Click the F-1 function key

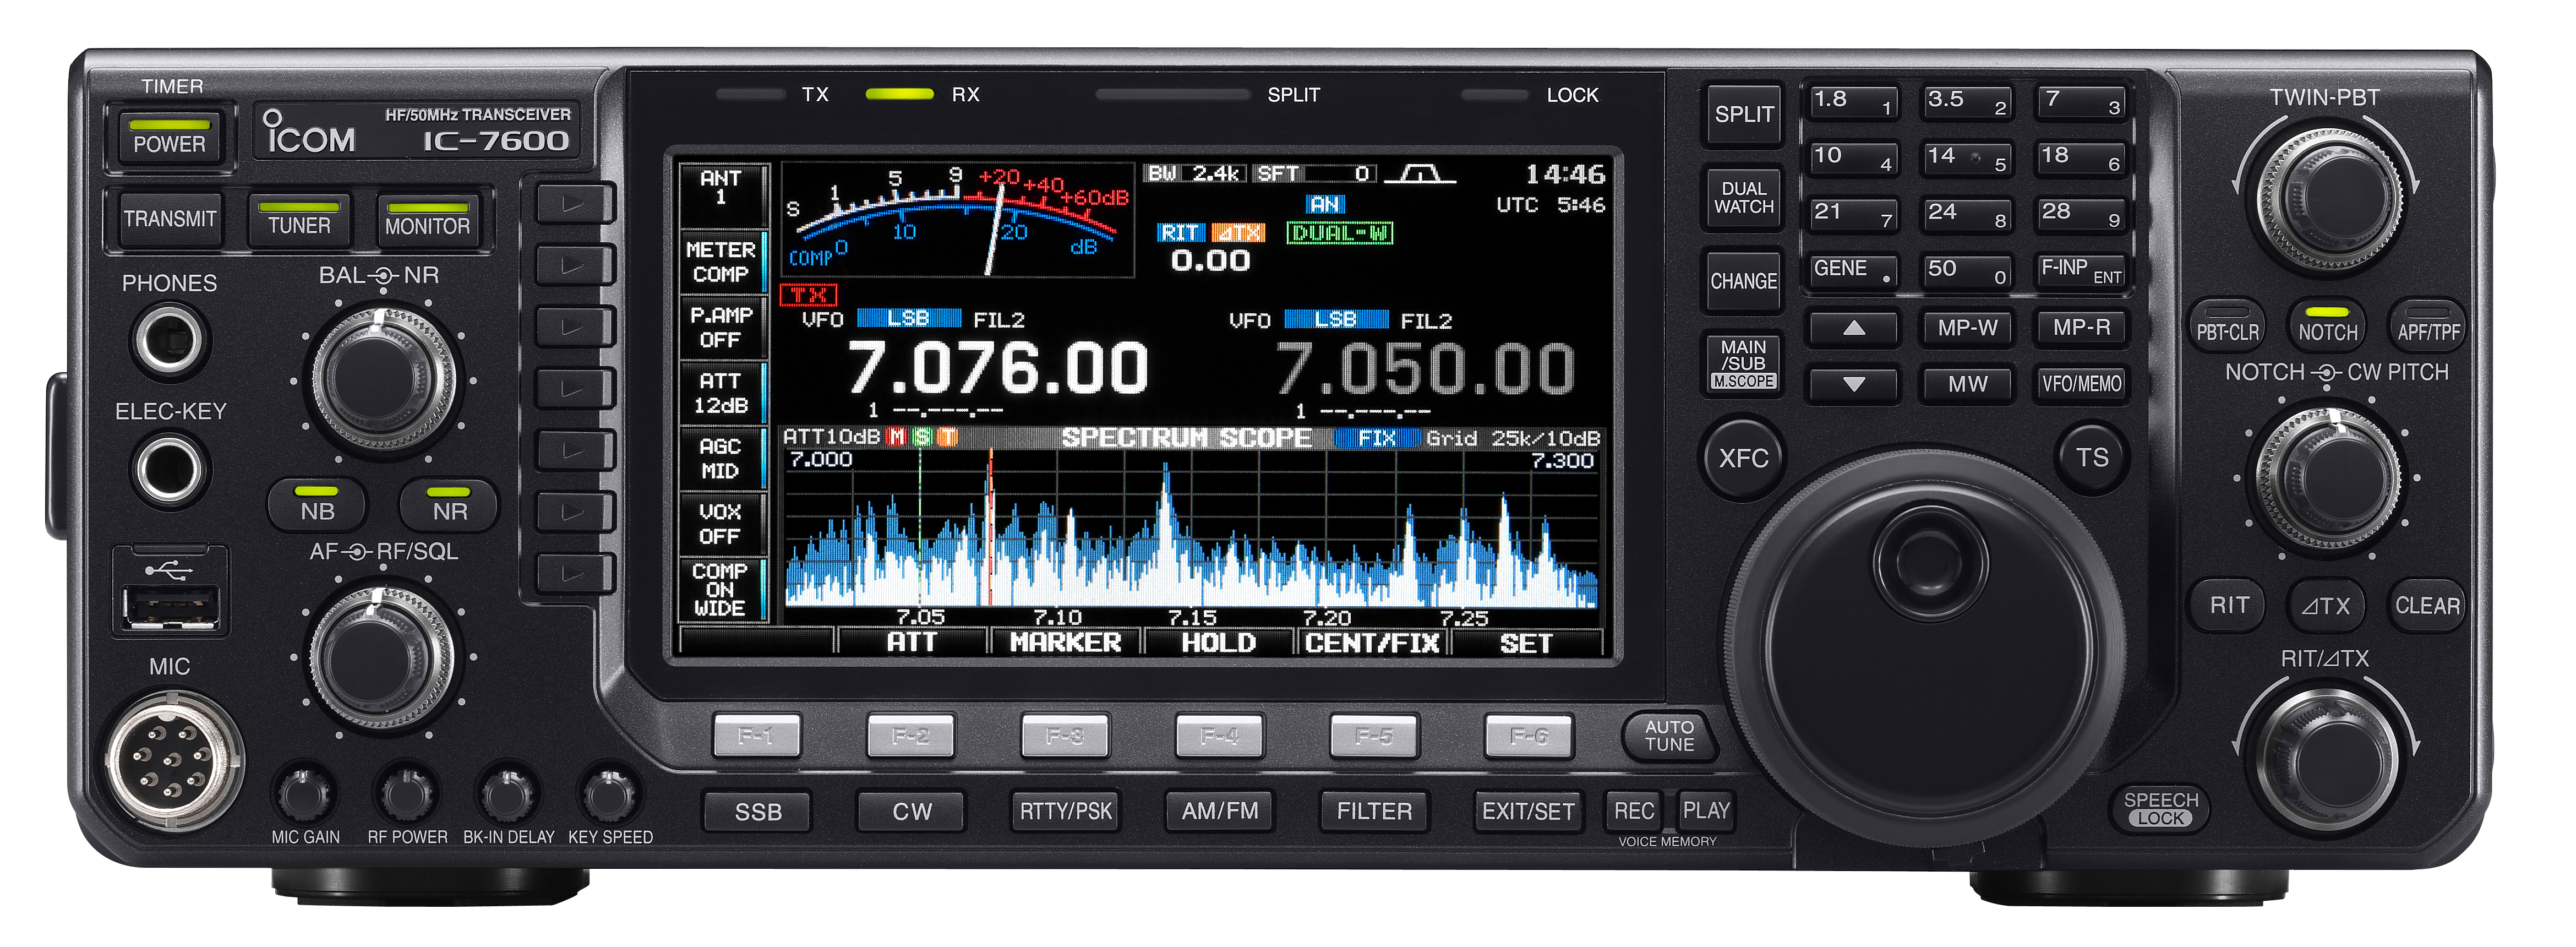pos(756,736)
